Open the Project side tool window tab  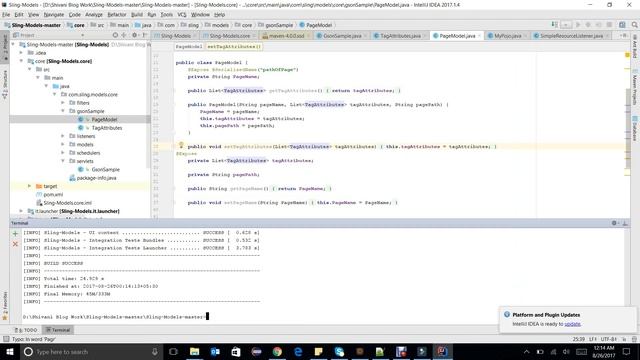pos(5,47)
